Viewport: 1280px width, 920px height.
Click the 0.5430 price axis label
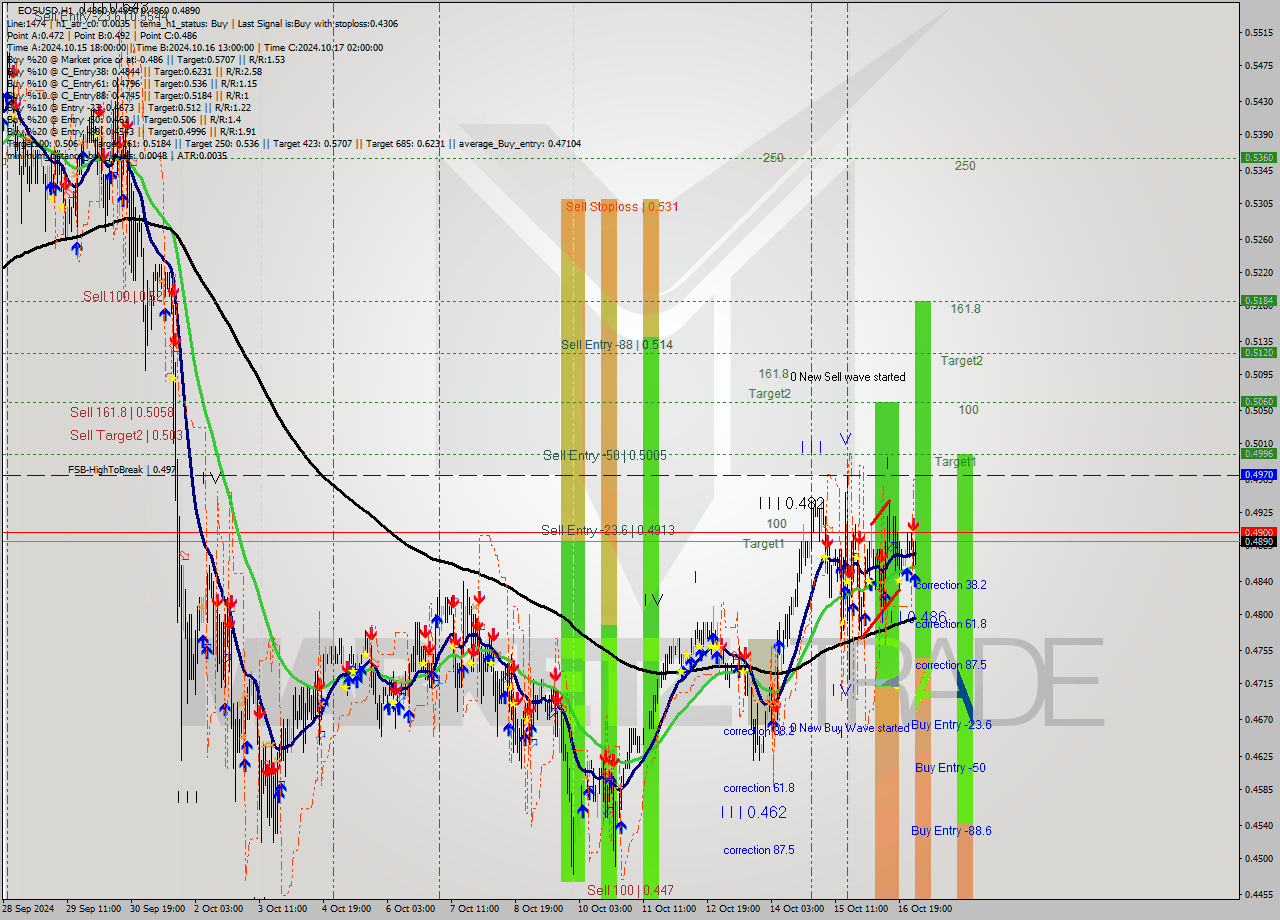click(1257, 102)
